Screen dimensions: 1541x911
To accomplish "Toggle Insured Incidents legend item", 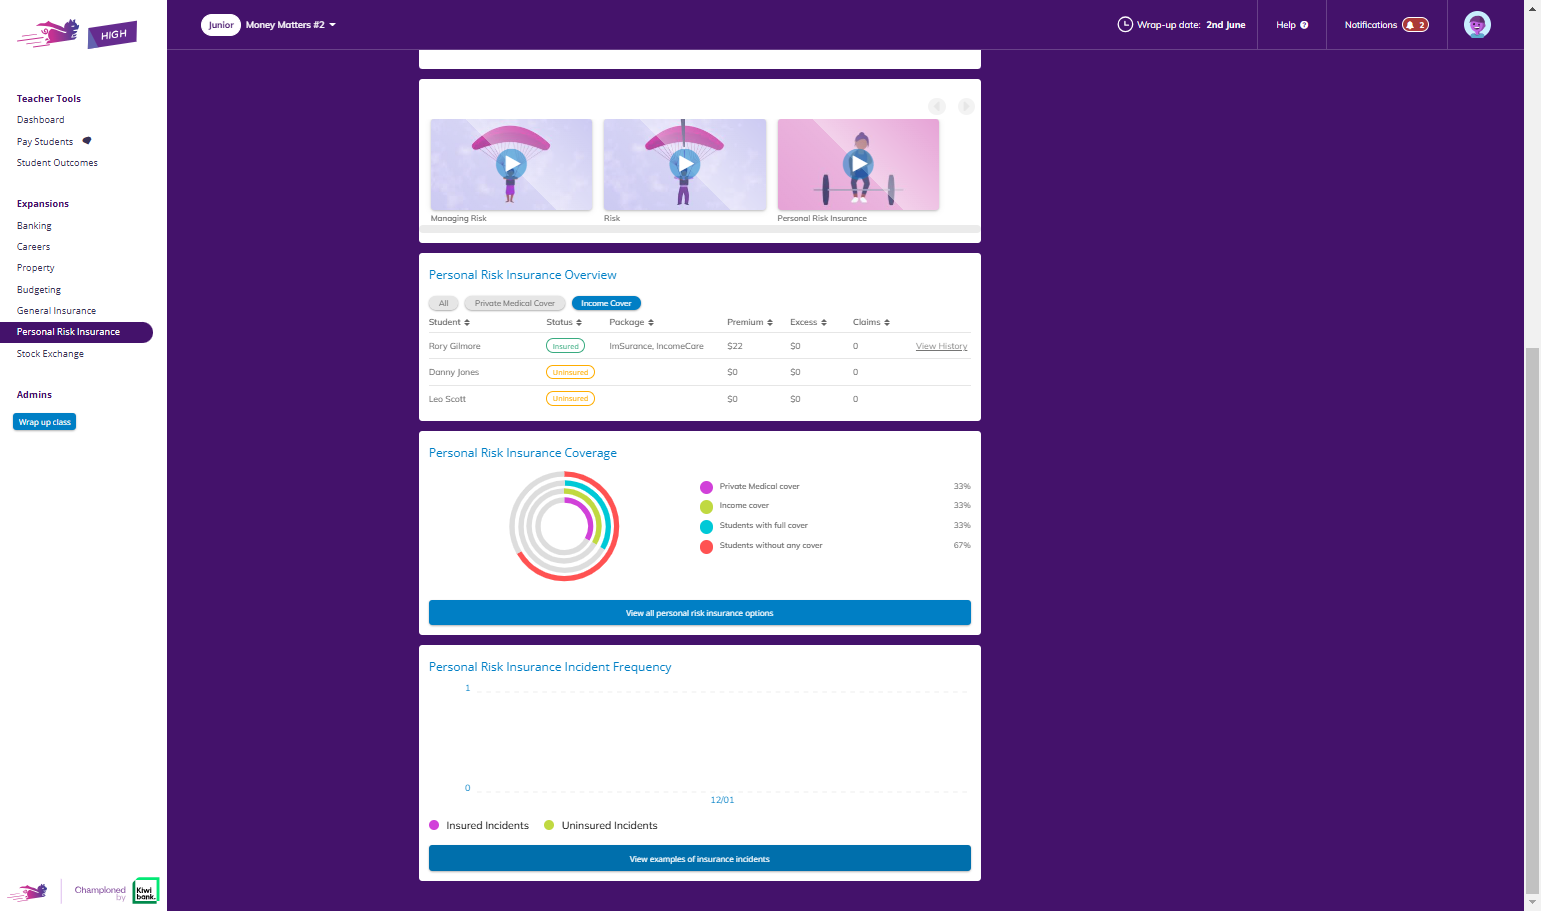I will point(479,825).
